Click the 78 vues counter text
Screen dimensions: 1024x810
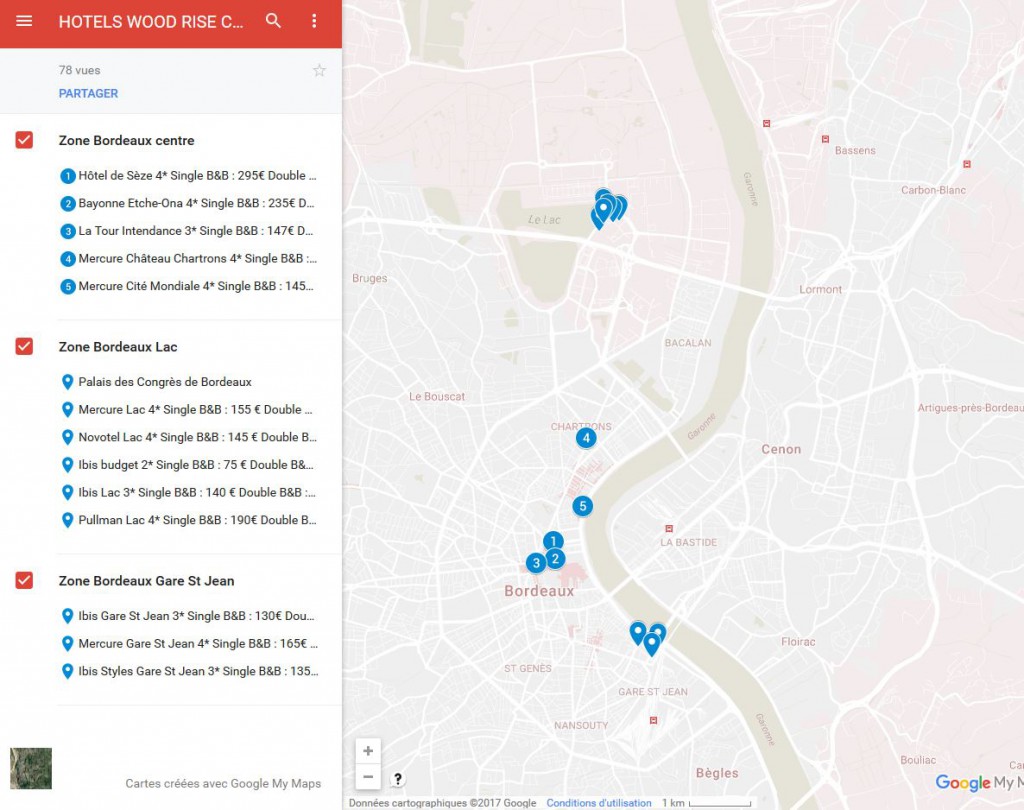tap(80, 71)
